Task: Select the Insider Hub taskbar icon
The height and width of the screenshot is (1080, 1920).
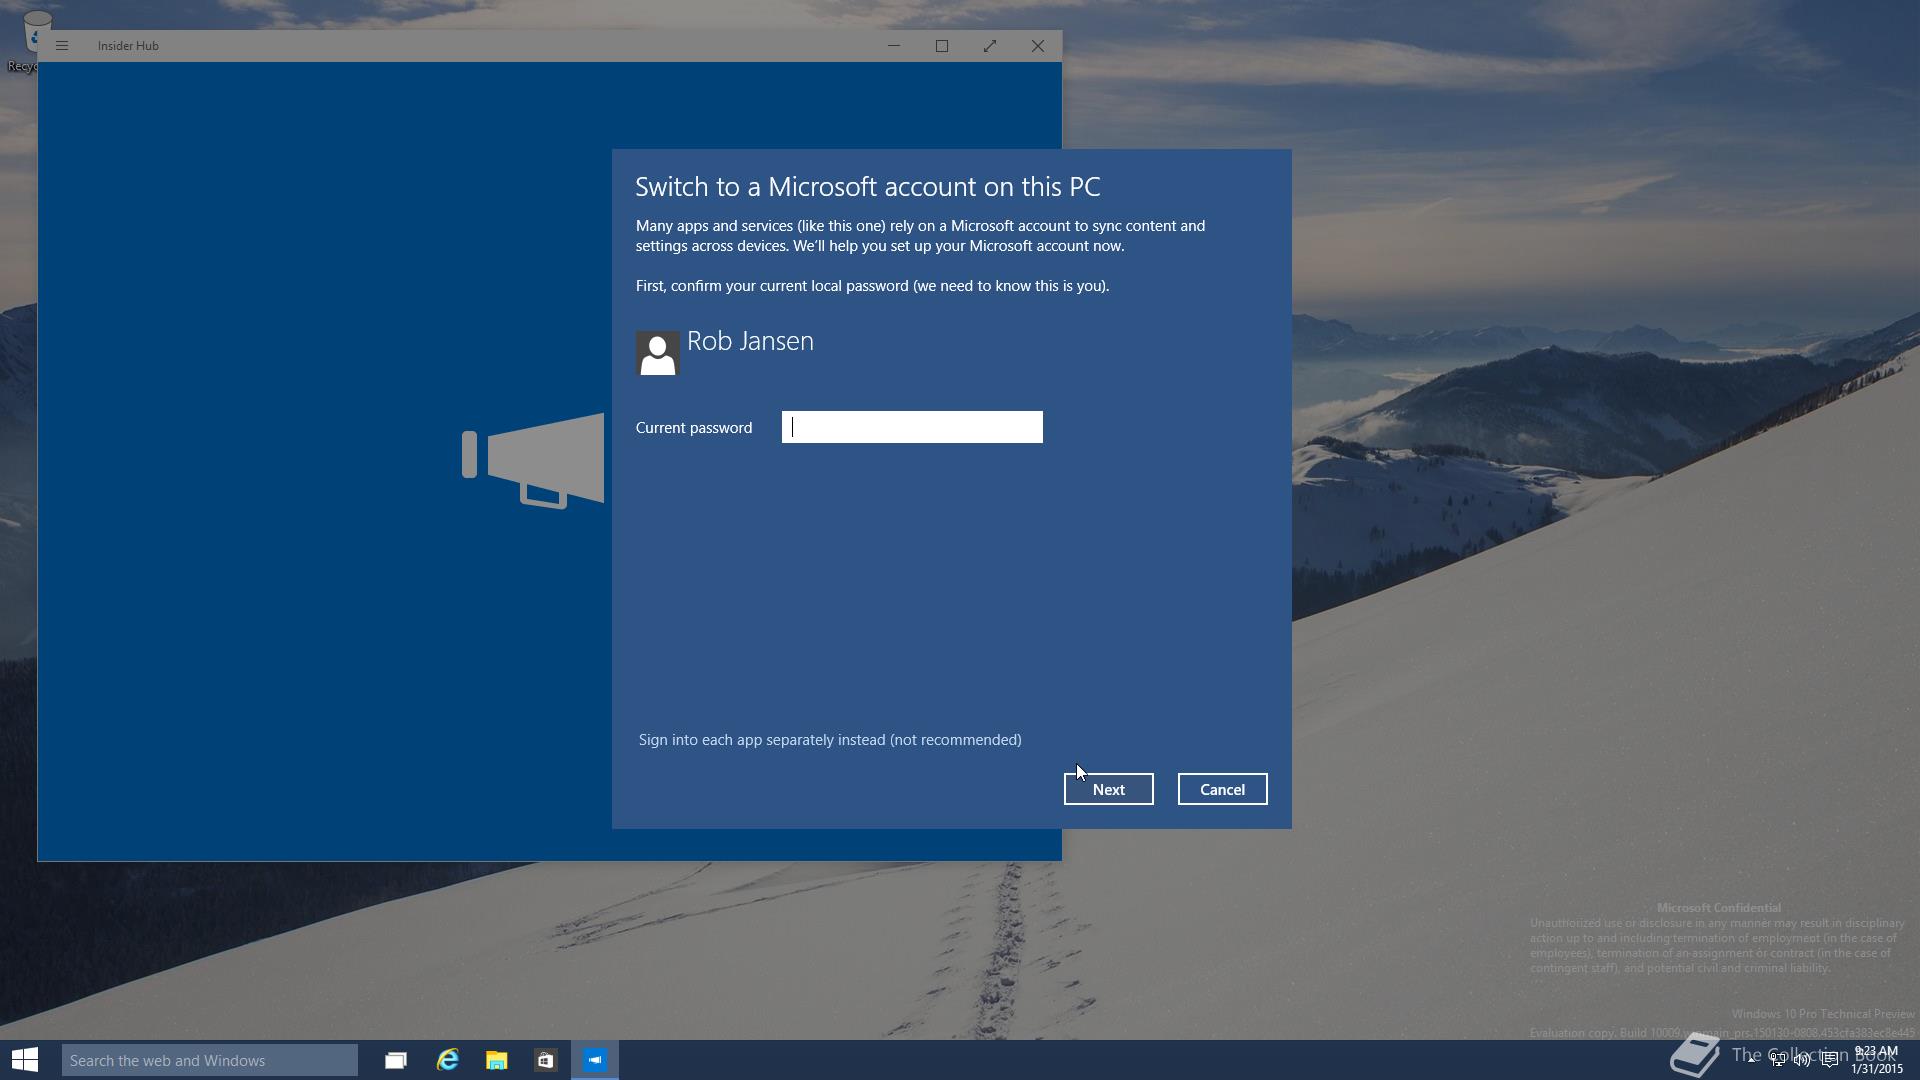Action: point(595,1060)
